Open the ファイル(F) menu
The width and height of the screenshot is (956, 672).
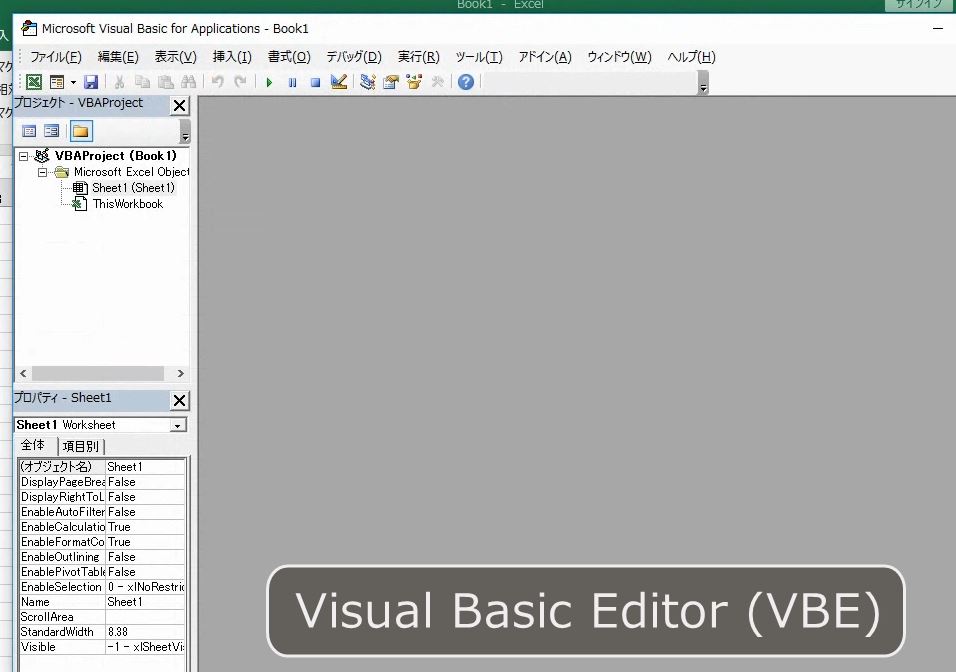click(55, 57)
